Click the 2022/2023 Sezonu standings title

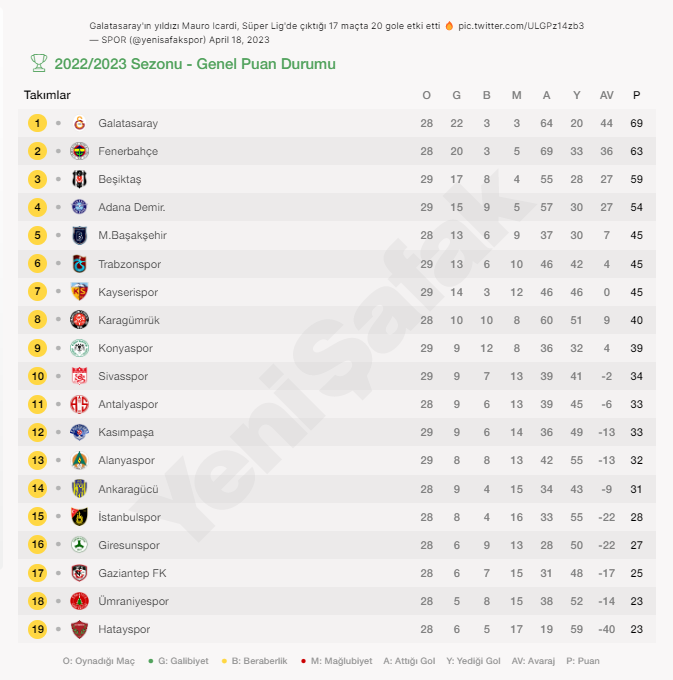195,64
